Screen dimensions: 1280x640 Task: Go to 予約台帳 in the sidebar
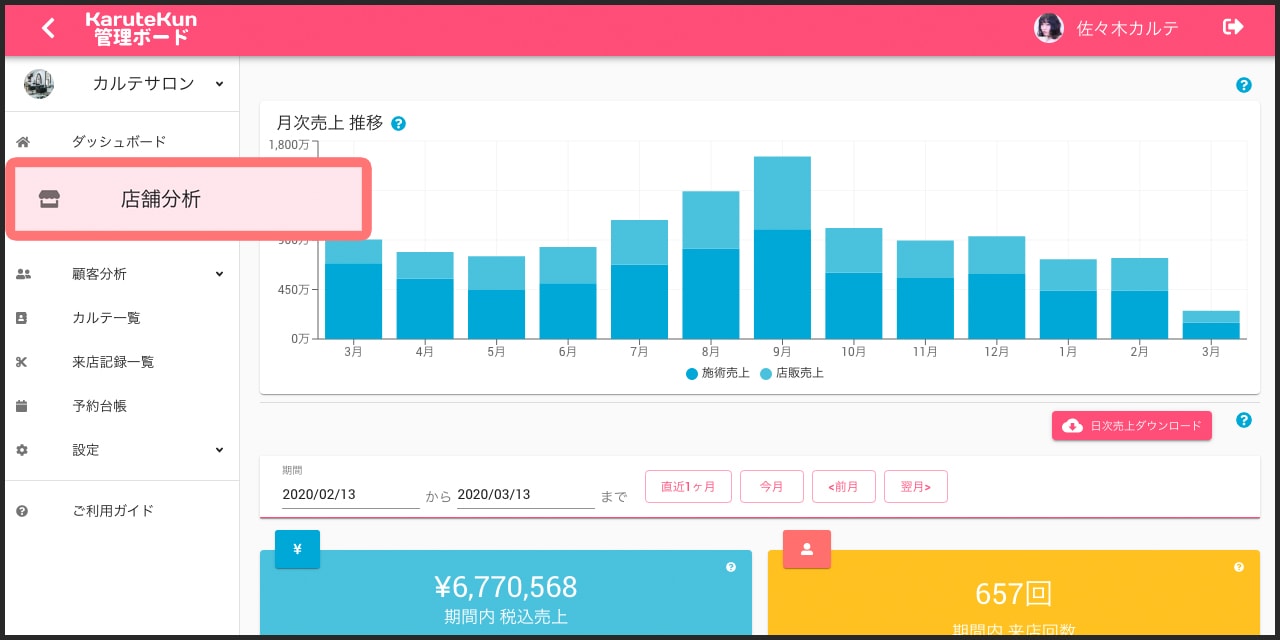100,406
